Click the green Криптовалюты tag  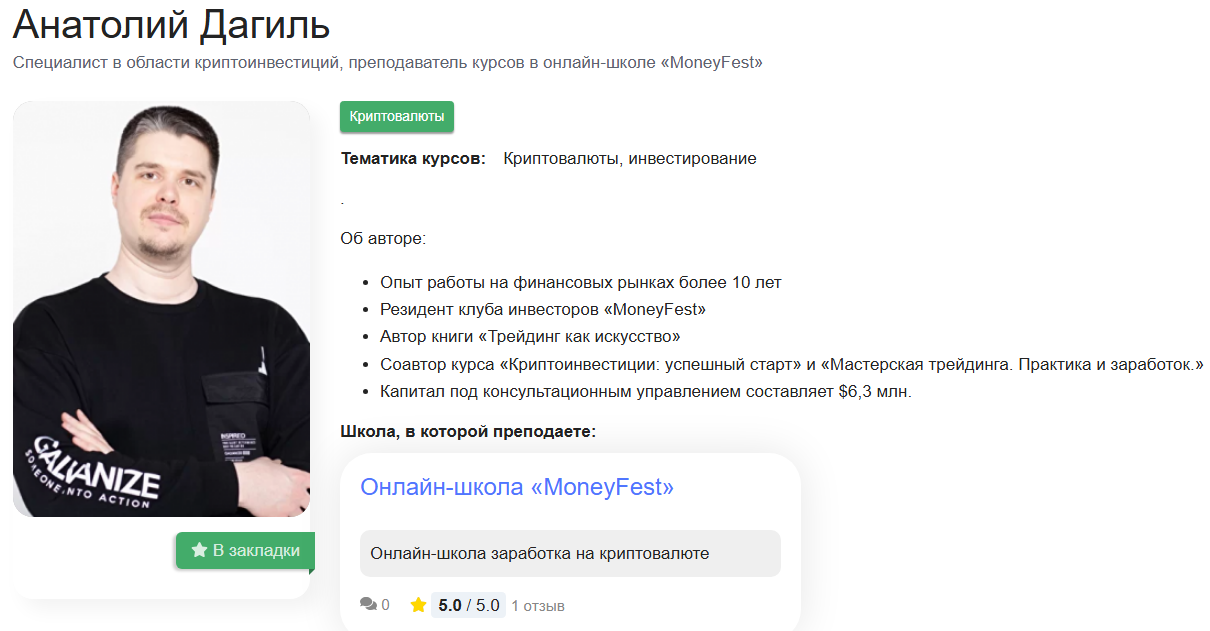(397, 116)
